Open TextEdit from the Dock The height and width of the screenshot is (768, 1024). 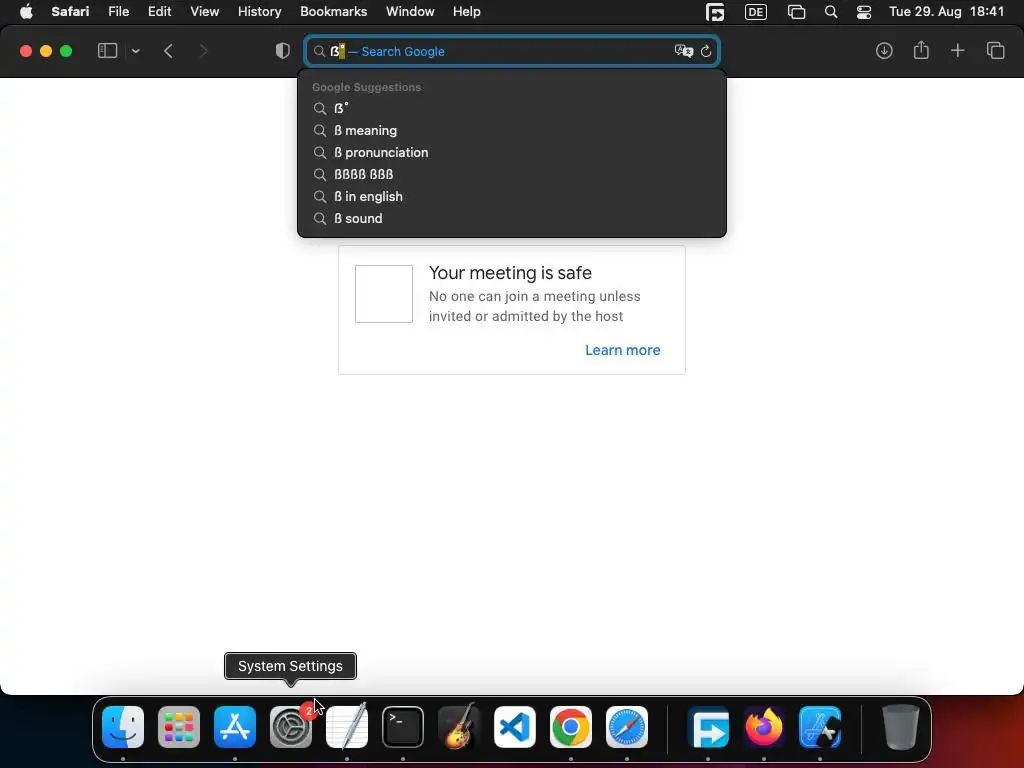347,727
